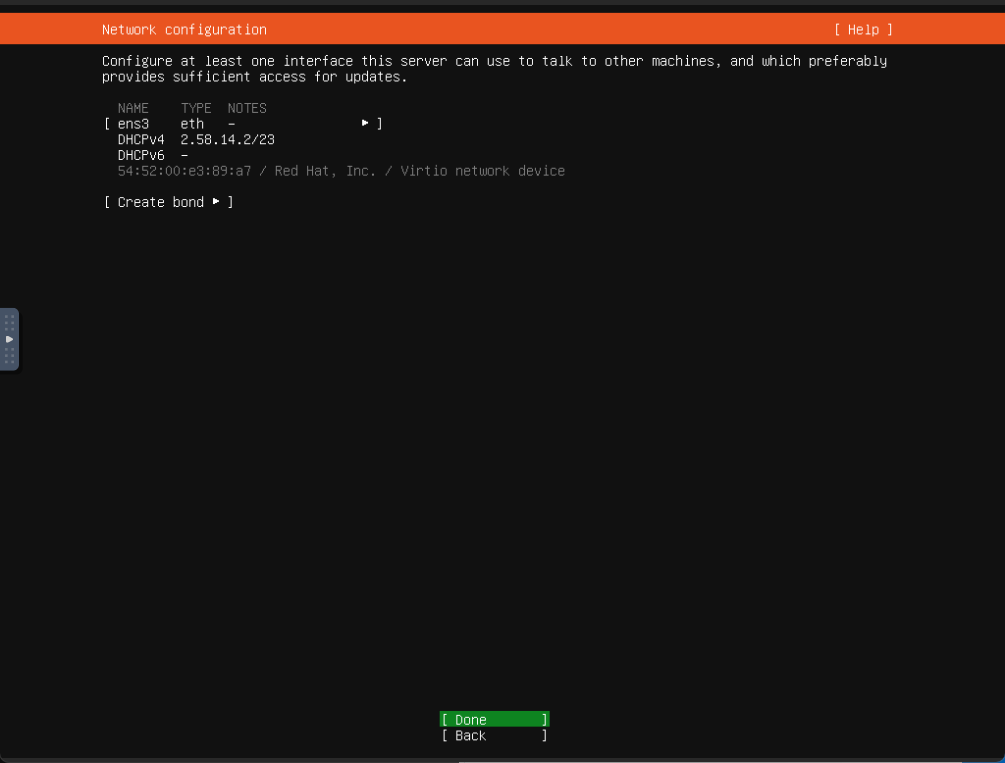This screenshot has width=1005, height=763.
Task: Open the Help menu in header
Action: point(863,30)
